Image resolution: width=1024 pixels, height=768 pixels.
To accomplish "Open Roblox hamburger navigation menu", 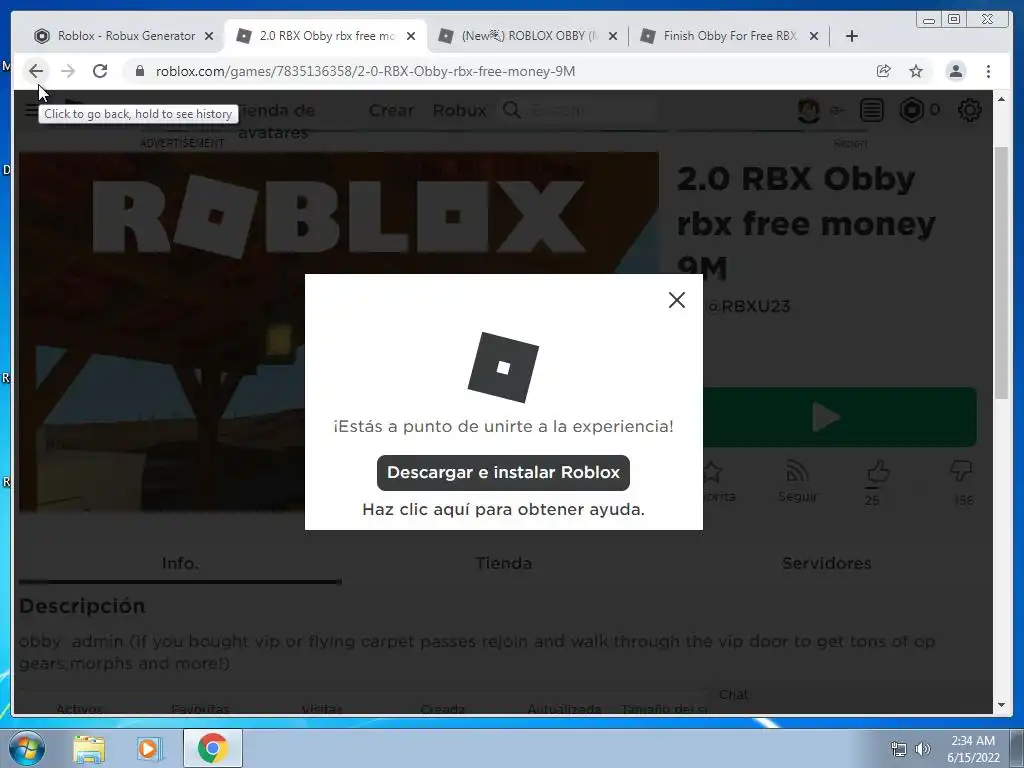I will (x=30, y=110).
